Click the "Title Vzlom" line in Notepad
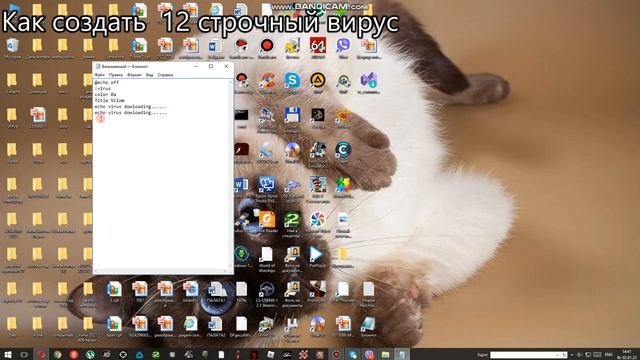The height and width of the screenshot is (360, 640). point(109,100)
